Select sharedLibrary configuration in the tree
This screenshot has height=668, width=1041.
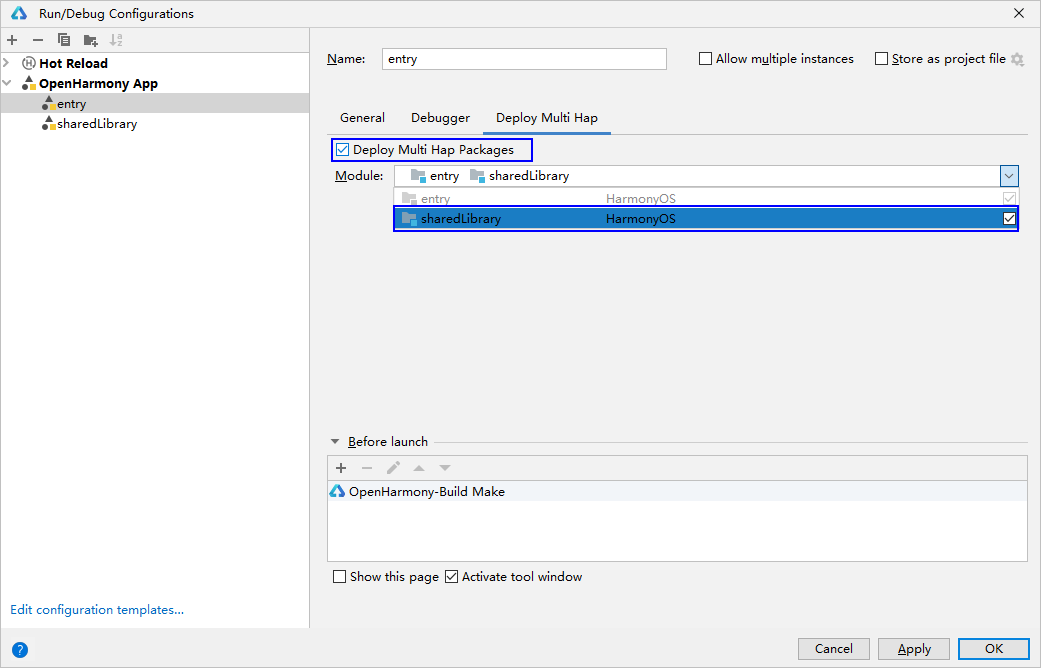pyautogui.click(x=97, y=124)
